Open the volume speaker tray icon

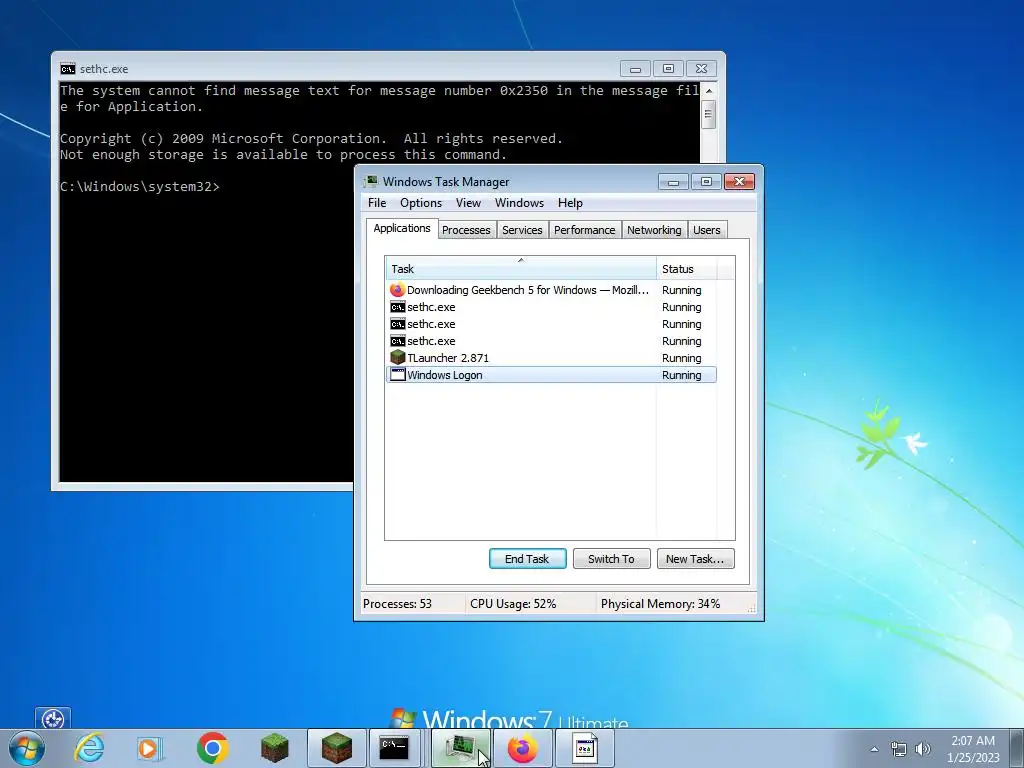point(923,749)
